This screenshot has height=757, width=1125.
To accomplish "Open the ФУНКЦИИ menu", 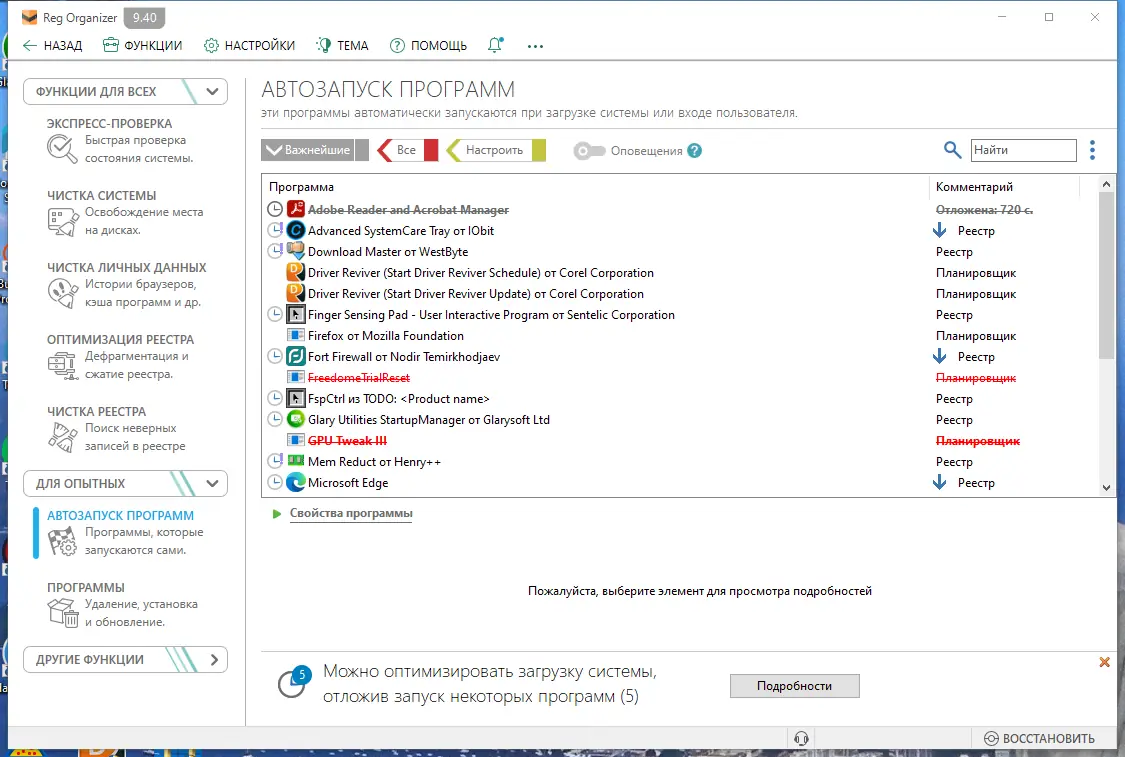I will tap(142, 45).
